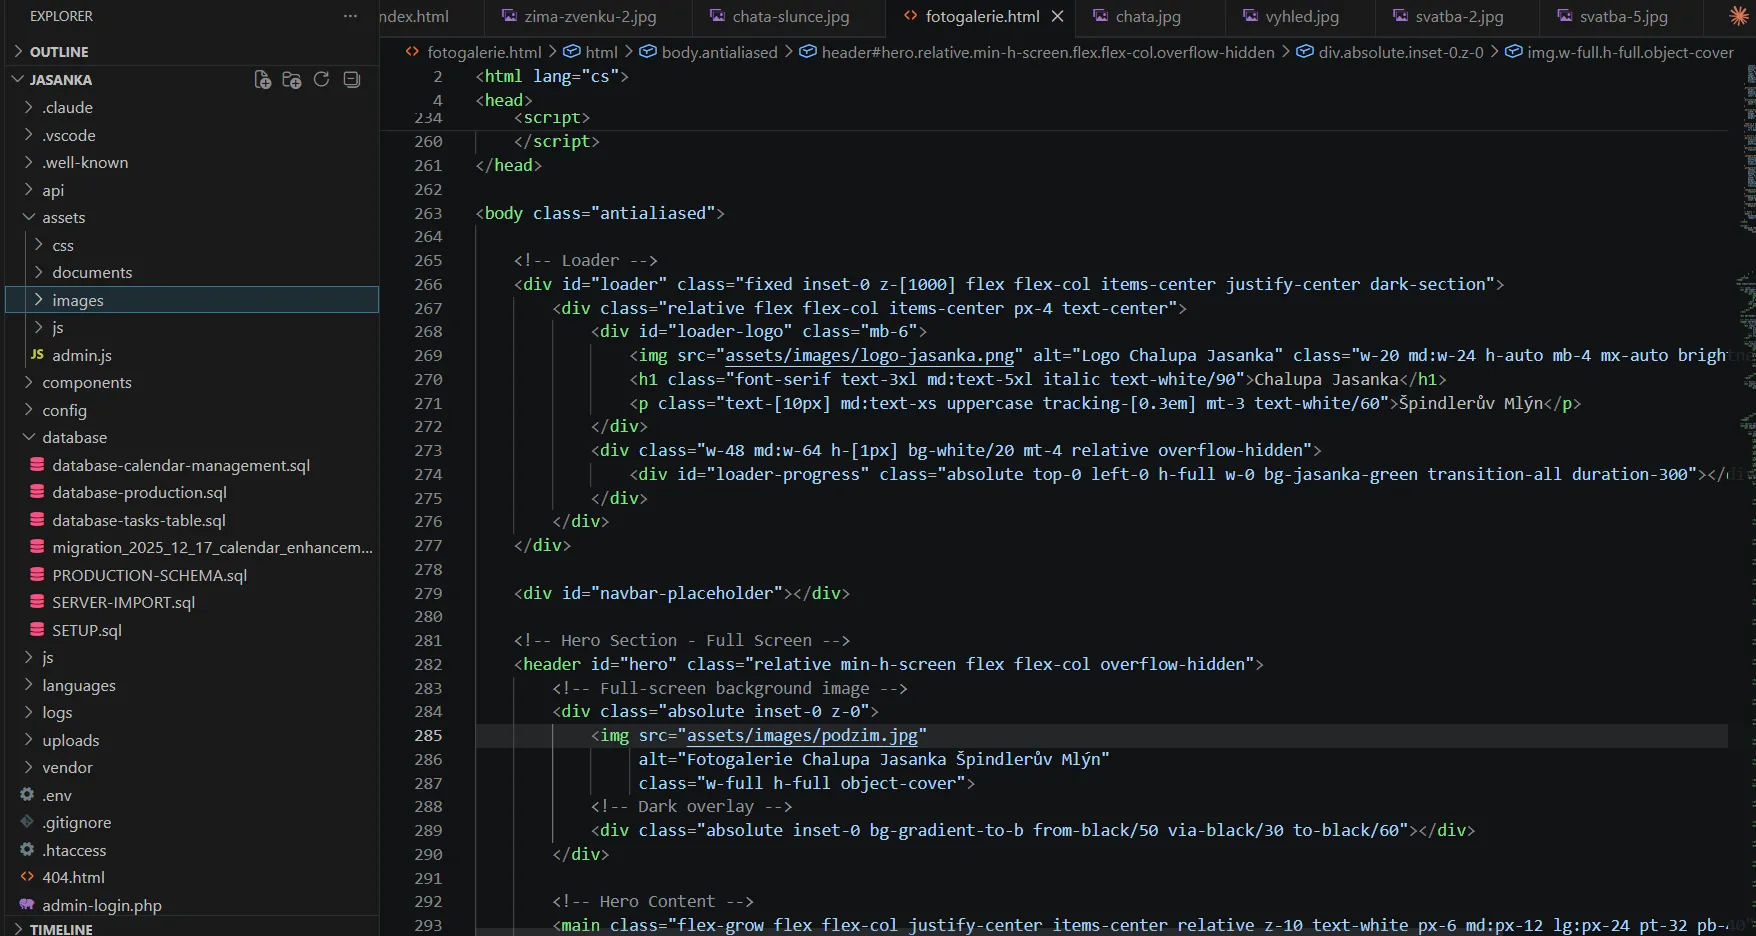Open database-calendar-management.sql file
This screenshot has width=1756, height=936.
181,465
